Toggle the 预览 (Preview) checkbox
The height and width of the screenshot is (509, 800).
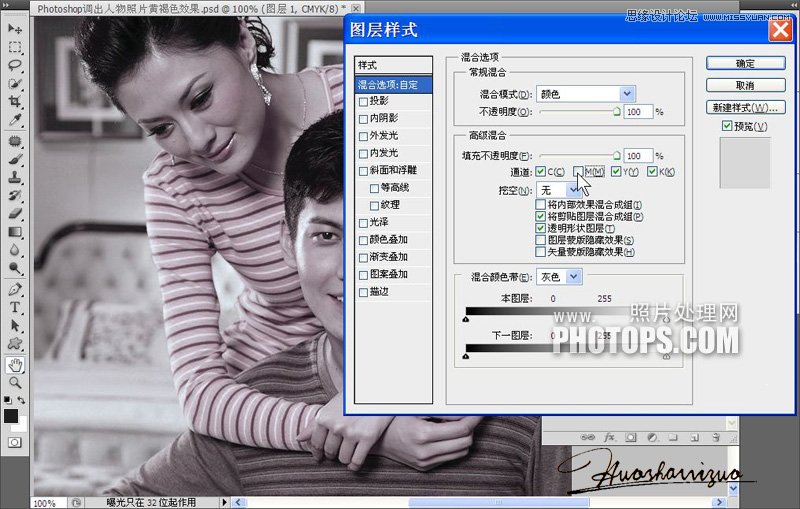(x=727, y=125)
